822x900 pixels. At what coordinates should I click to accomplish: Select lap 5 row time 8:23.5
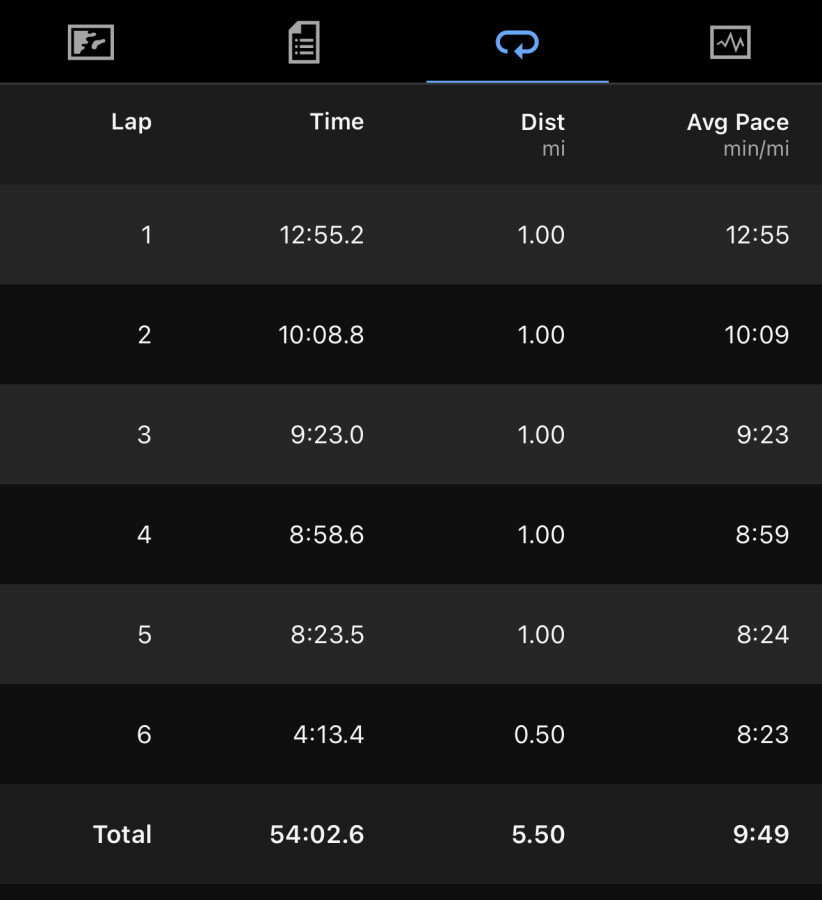(x=327, y=634)
